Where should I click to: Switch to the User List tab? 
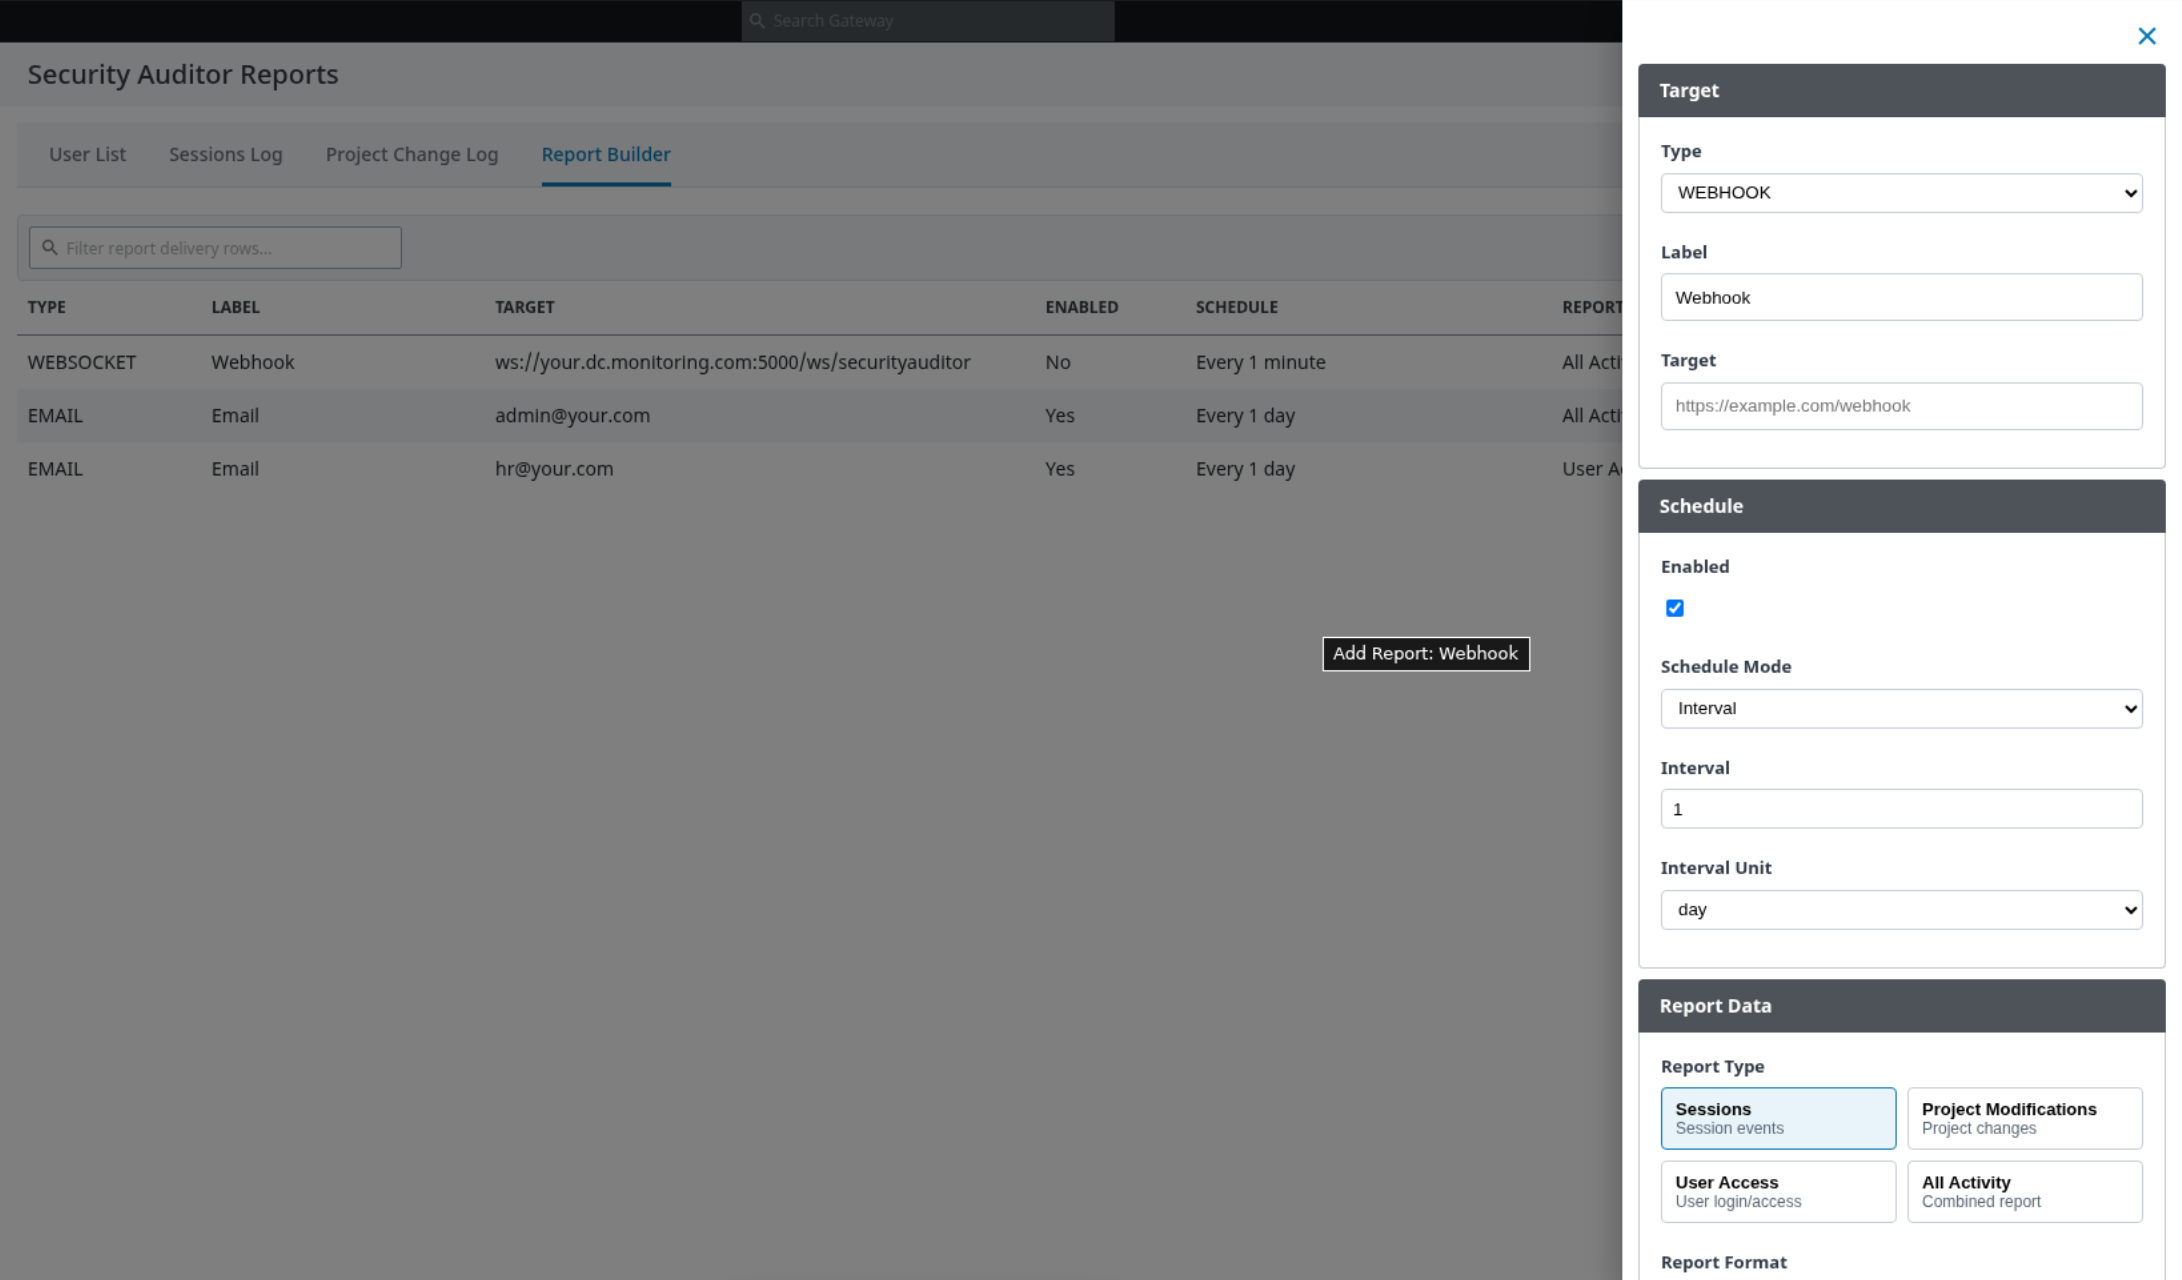coord(87,155)
